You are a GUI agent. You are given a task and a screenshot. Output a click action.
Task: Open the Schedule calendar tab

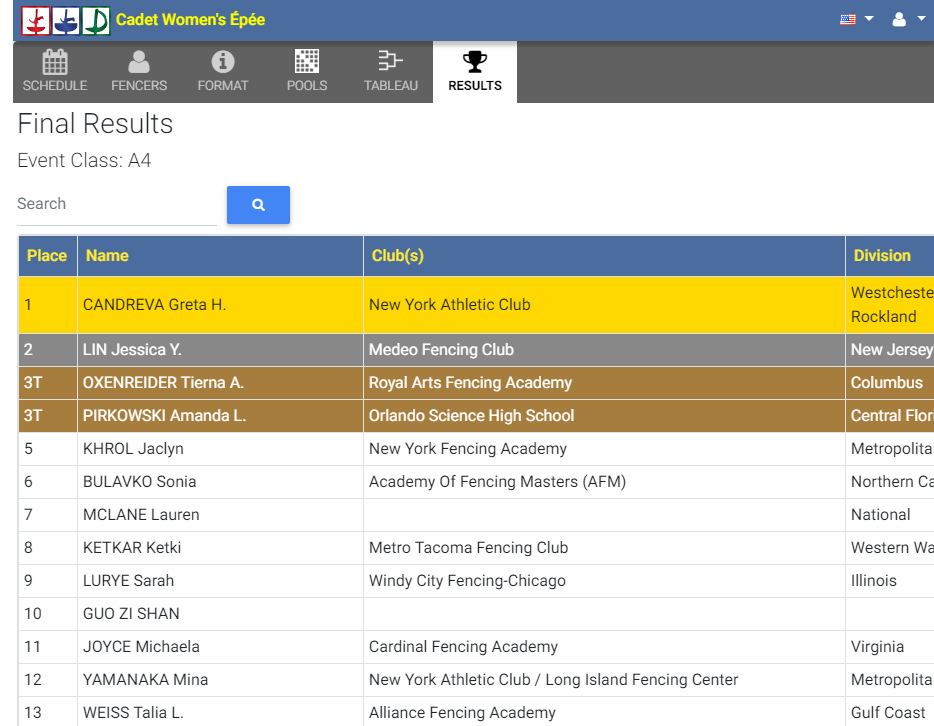coord(55,72)
